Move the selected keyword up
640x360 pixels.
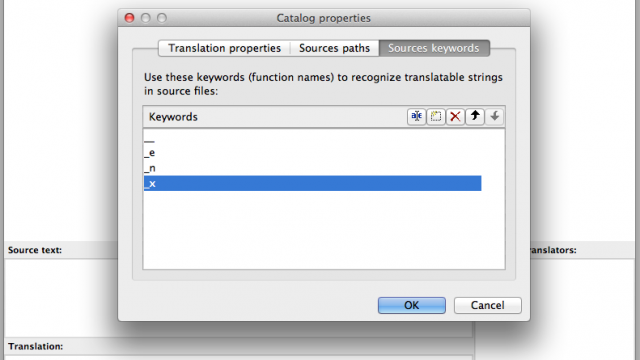[475, 117]
